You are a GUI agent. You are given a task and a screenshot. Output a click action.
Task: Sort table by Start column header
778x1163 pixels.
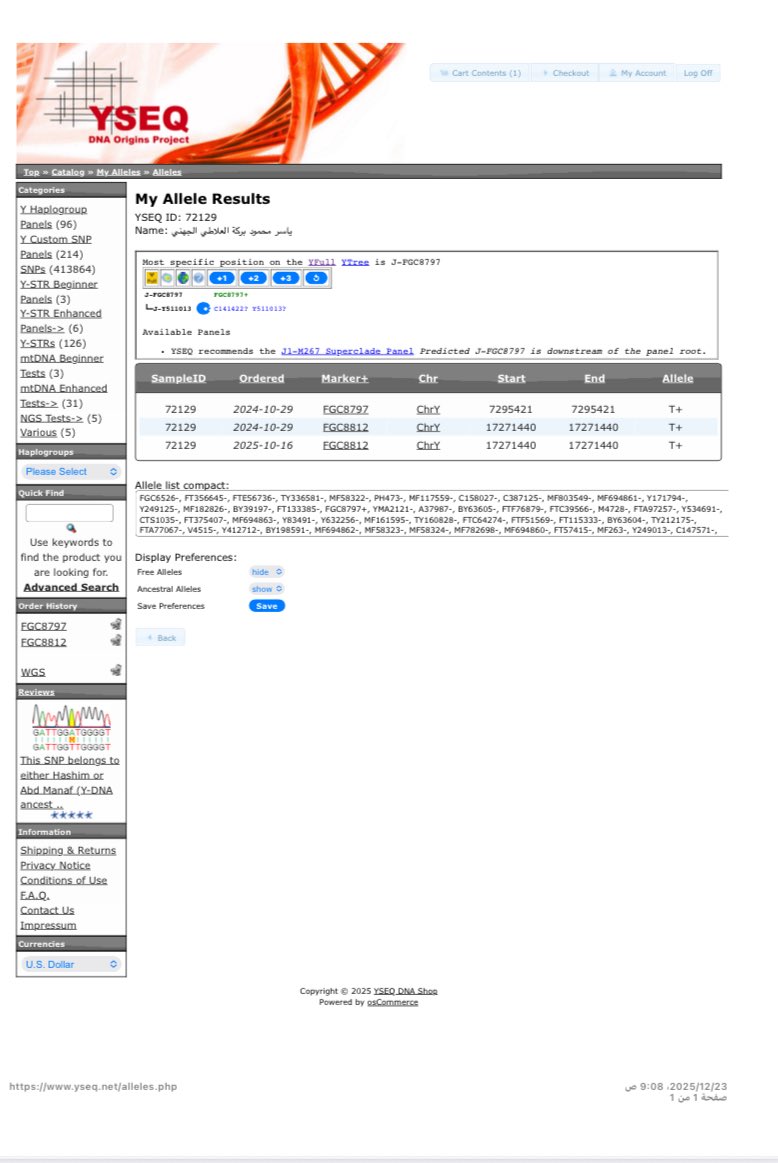point(511,378)
